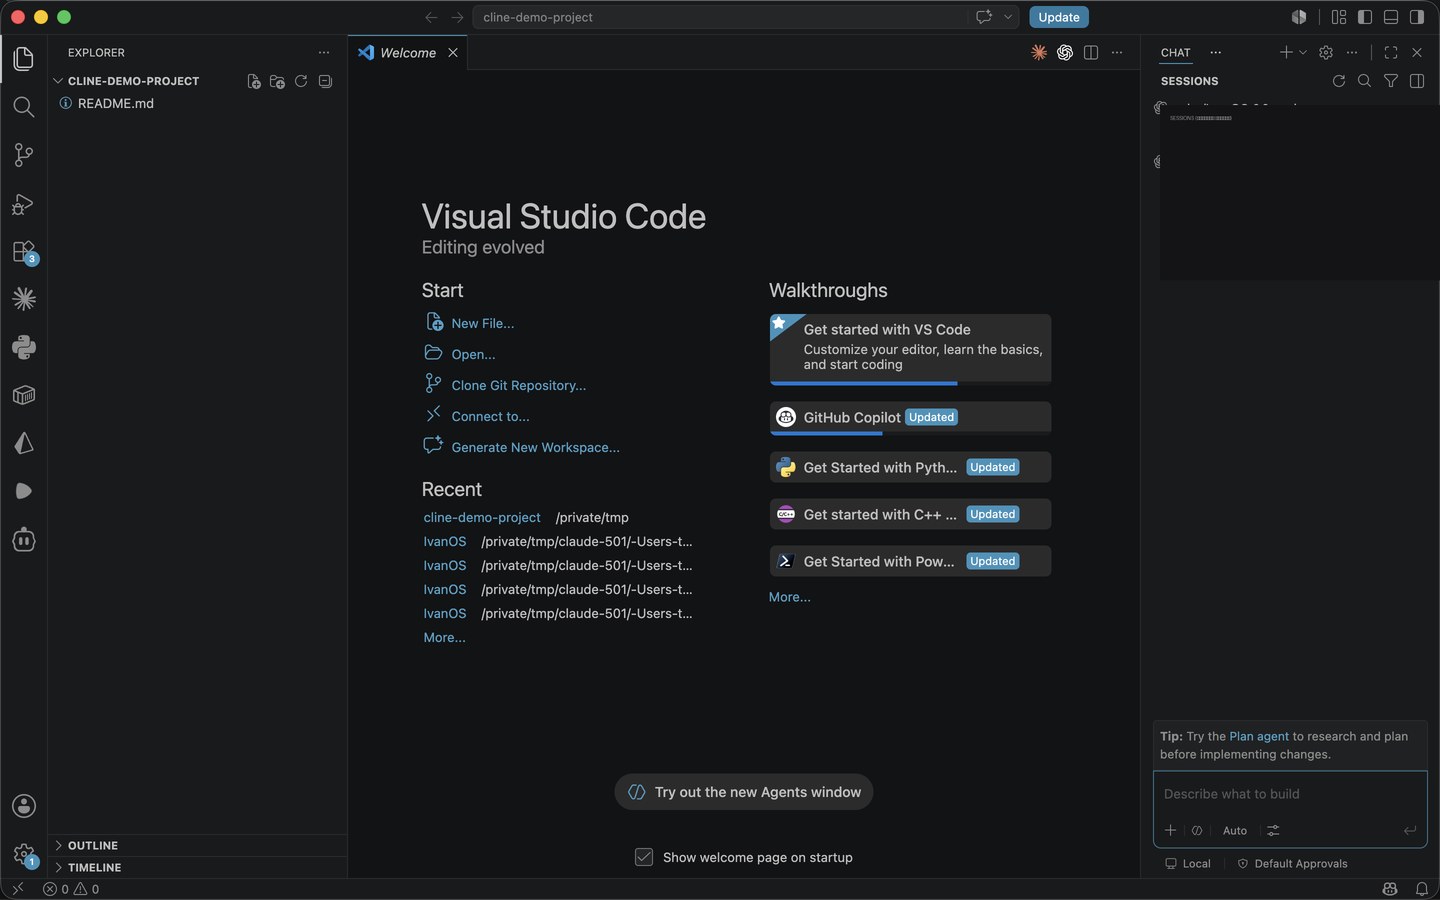Add context with the plus icon in chat input

(1170, 830)
